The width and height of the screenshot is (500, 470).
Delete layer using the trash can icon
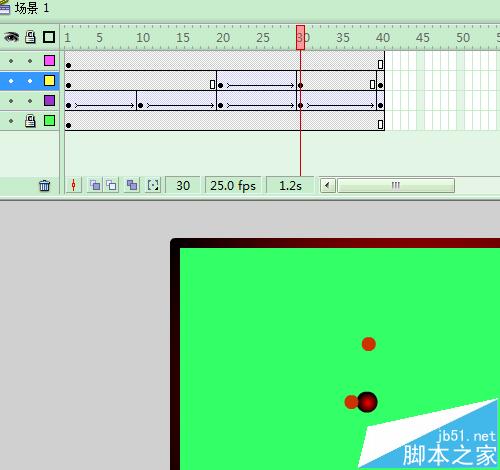(44, 185)
